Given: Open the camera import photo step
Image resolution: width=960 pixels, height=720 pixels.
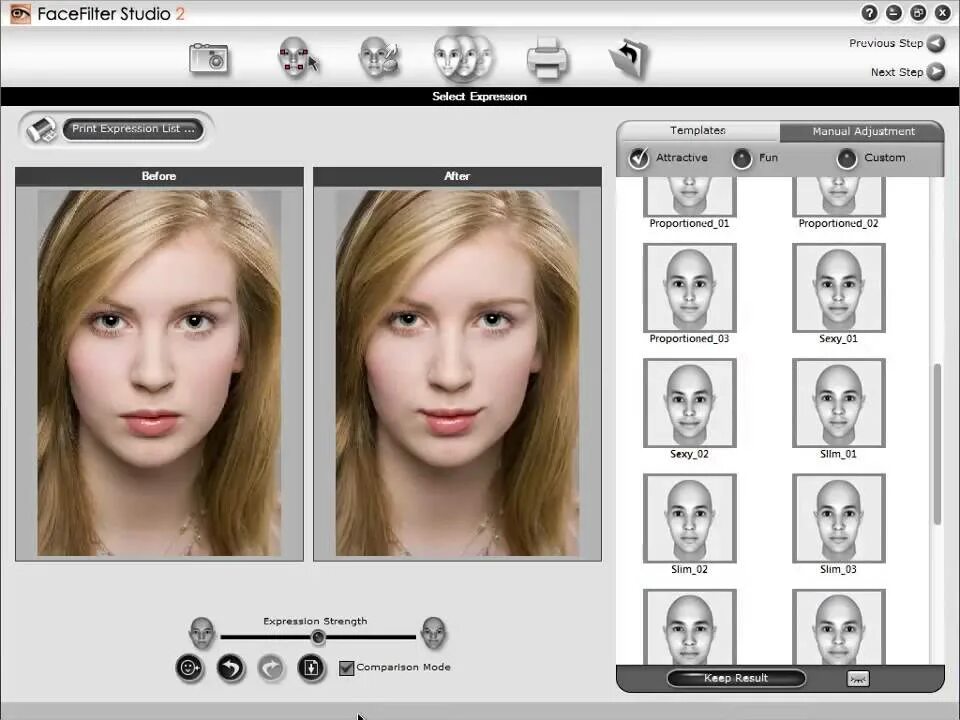Looking at the screenshot, I should (x=209, y=59).
